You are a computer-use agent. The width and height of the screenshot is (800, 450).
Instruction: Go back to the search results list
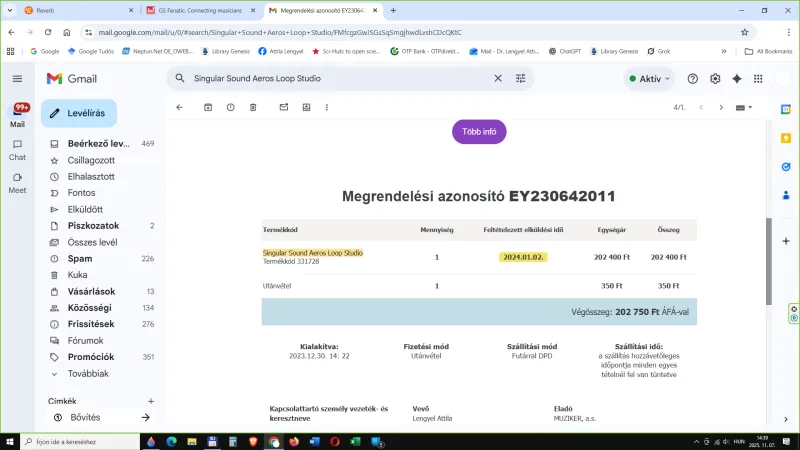pos(179,107)
